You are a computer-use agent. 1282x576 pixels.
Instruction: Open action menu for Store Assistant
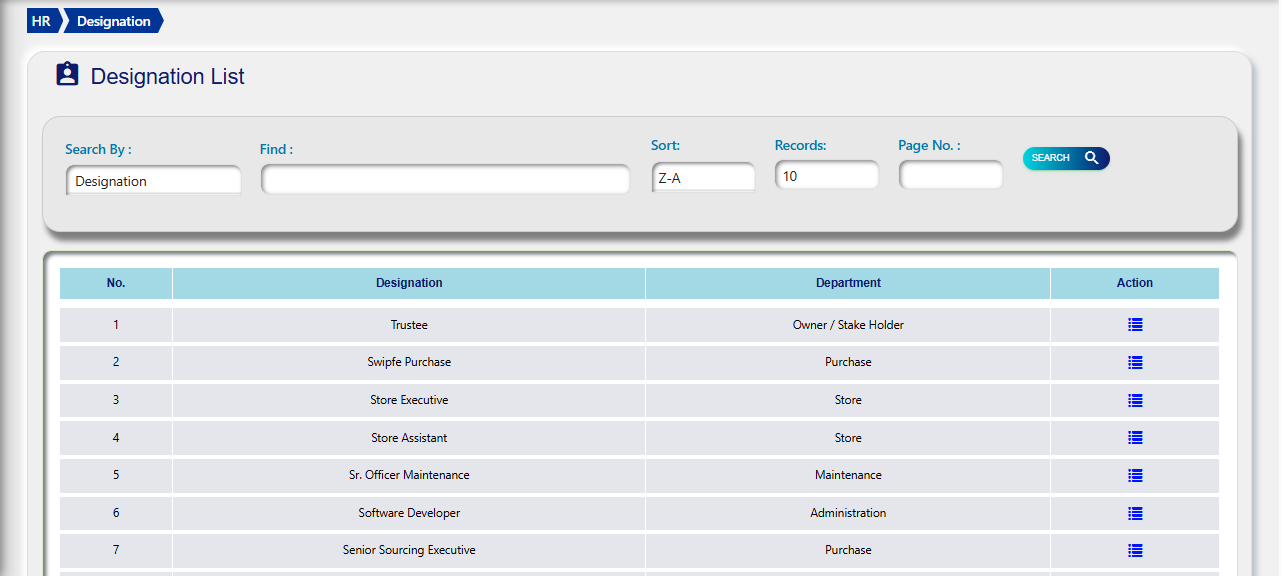coord(1134,437)
